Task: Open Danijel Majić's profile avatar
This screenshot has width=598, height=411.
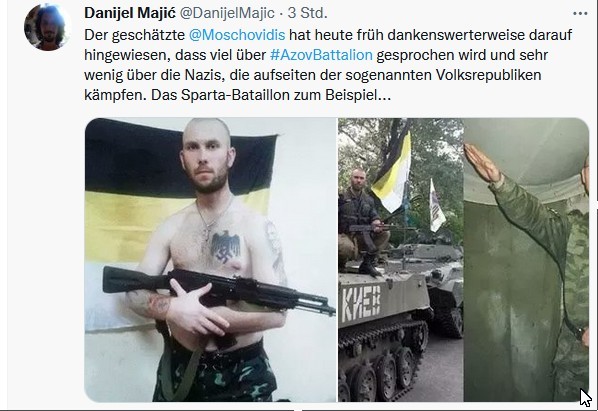Action: [x=47, y=27]
